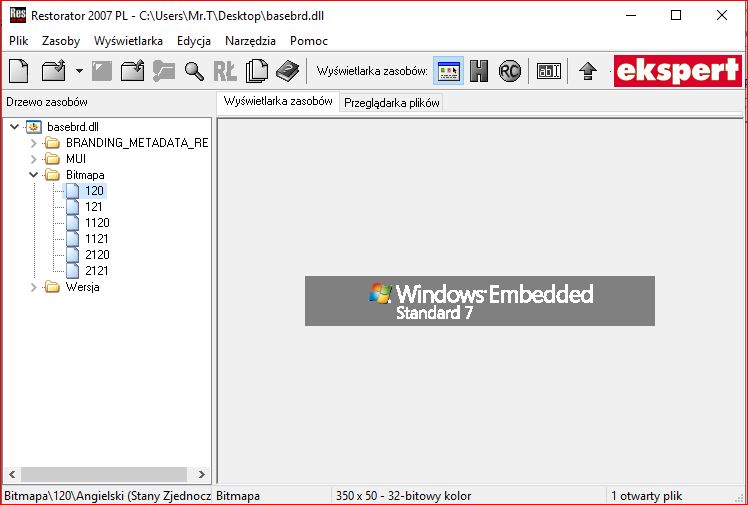The image size is (748, 505).
Task: Click the tree's horizontal scrollbar thumb
Action: pos(104,474)
